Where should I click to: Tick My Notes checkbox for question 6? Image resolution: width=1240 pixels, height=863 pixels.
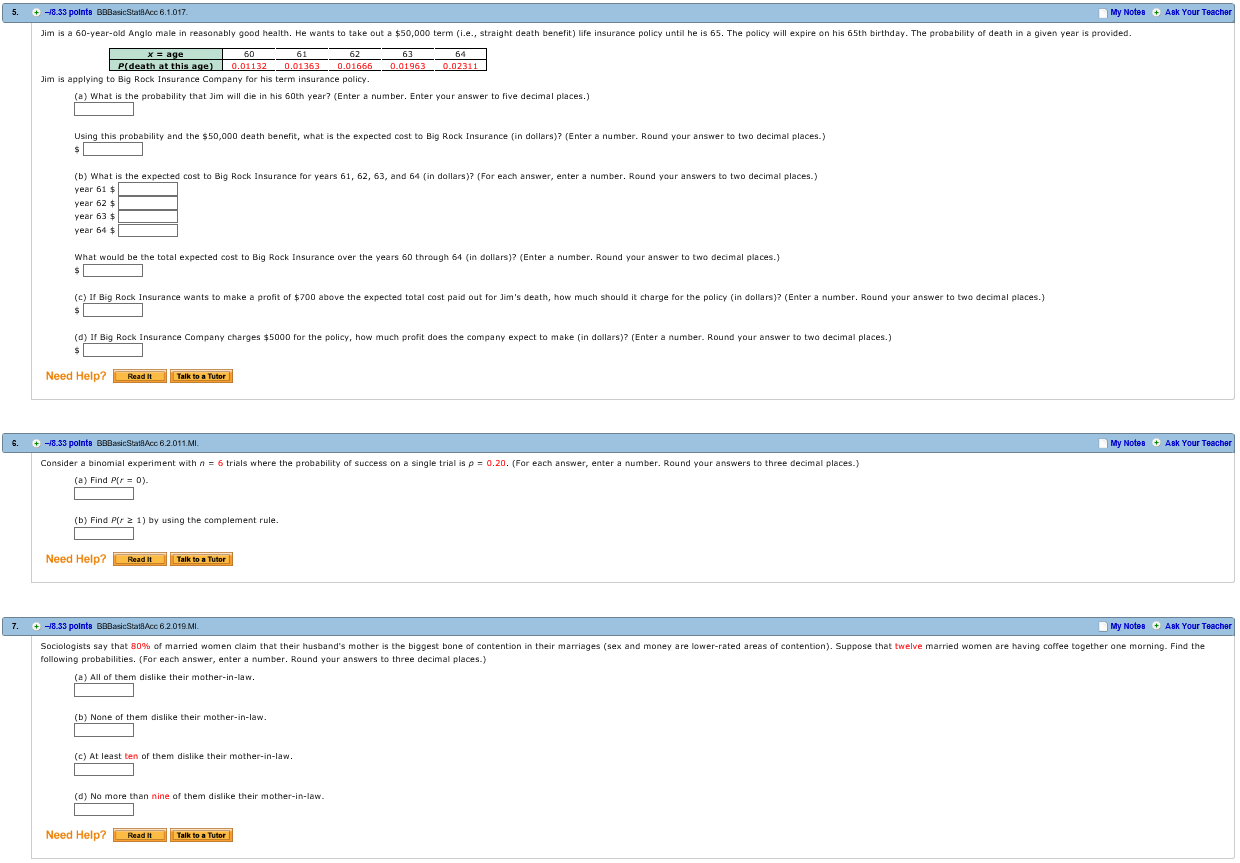(x=1102, y=443)
